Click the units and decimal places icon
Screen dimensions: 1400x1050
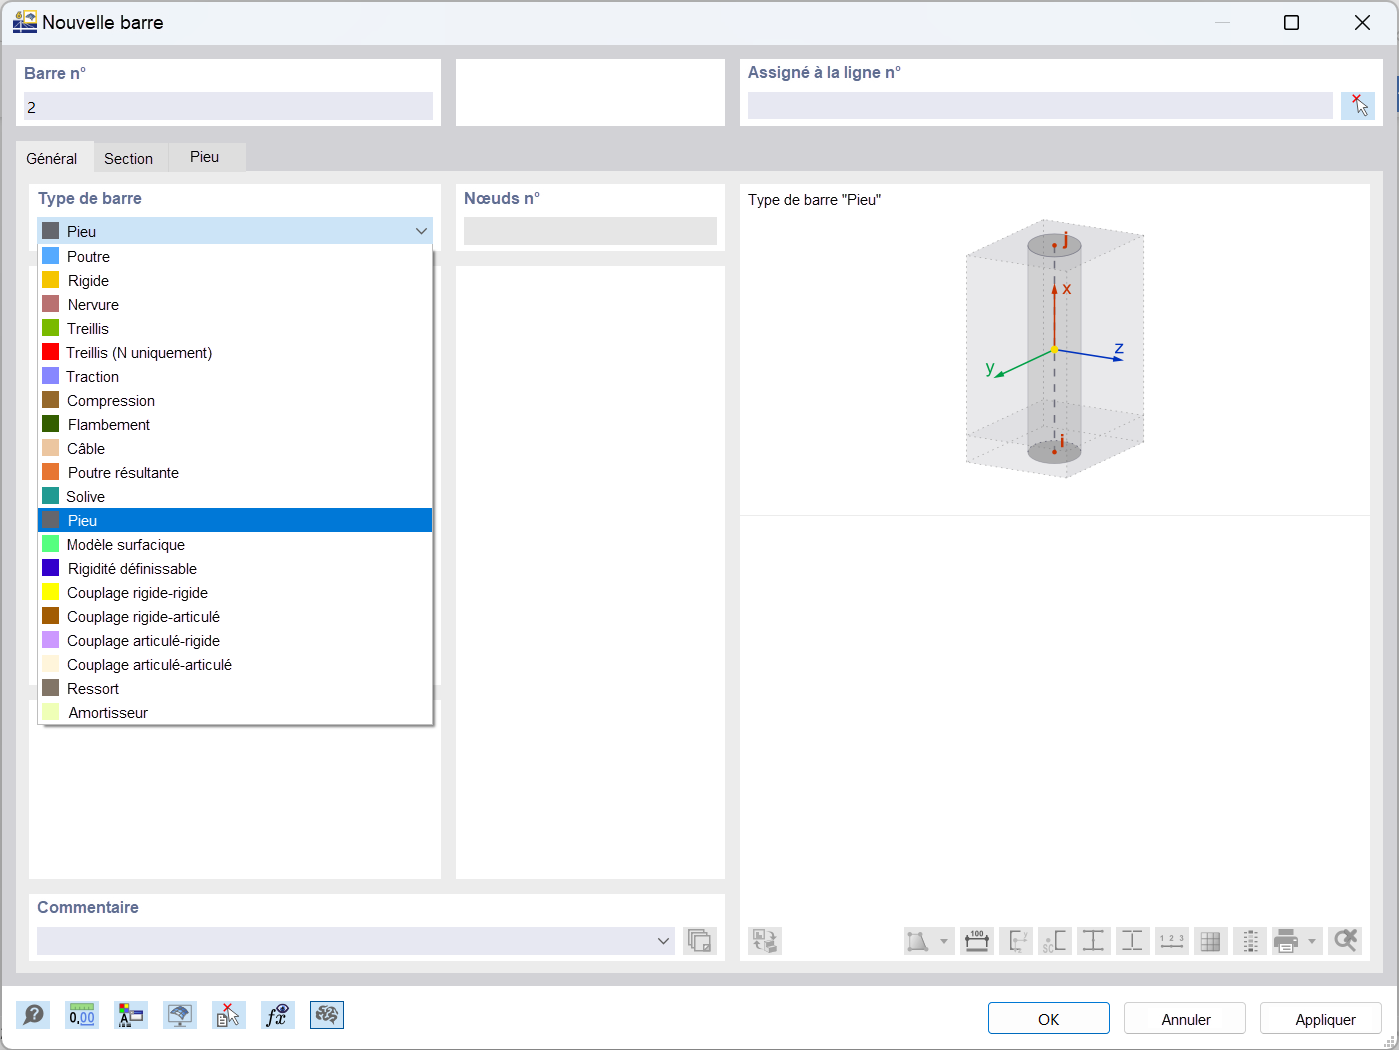point(81,1015)
